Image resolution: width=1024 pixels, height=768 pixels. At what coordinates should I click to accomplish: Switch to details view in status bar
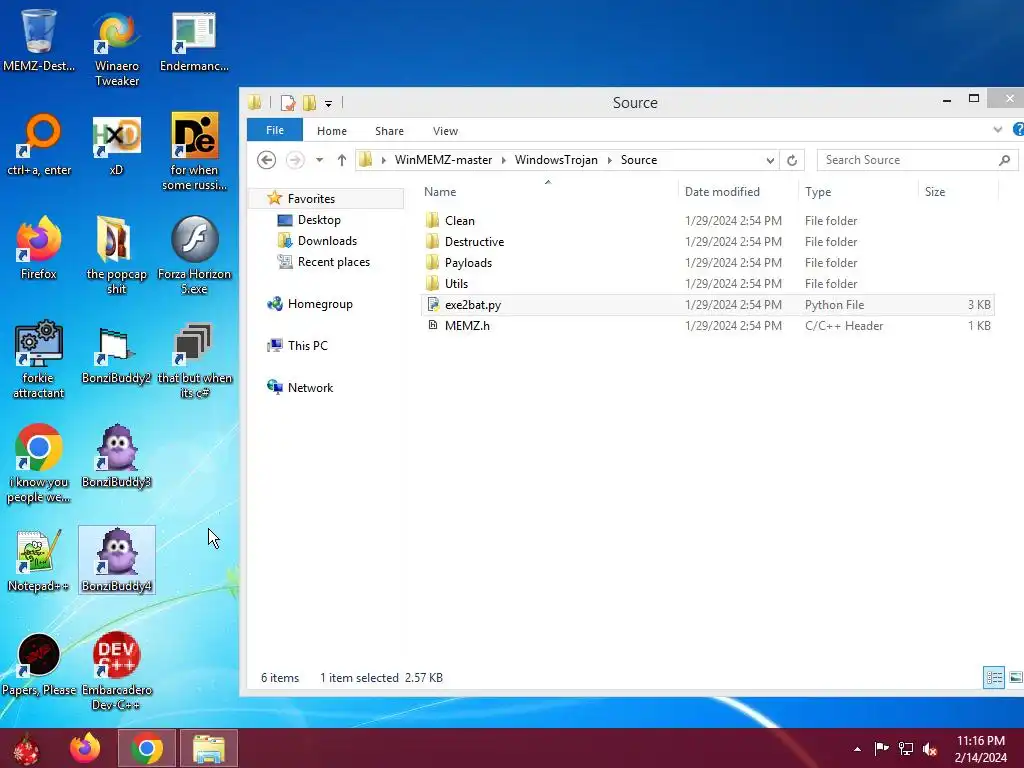click(994, 677)
